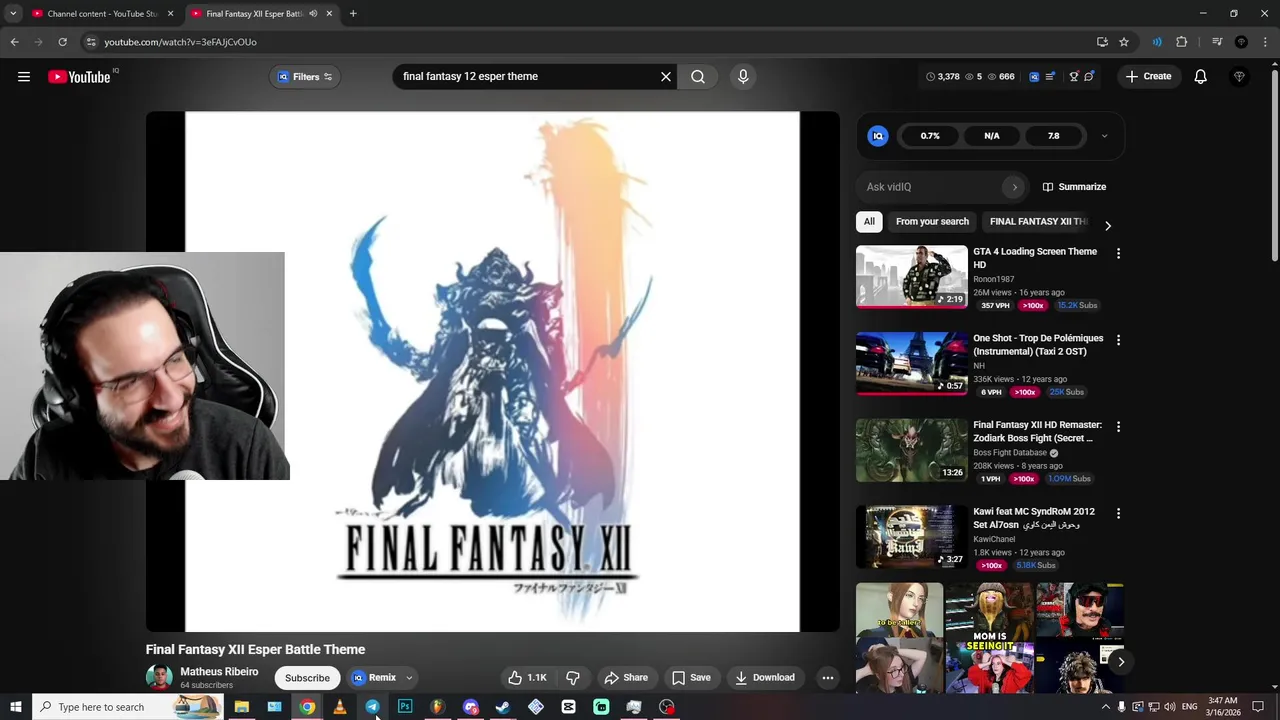1280x720 pixels.
Task: Click the Create button
Action: pyautogui.click(x=1148, y=77)
